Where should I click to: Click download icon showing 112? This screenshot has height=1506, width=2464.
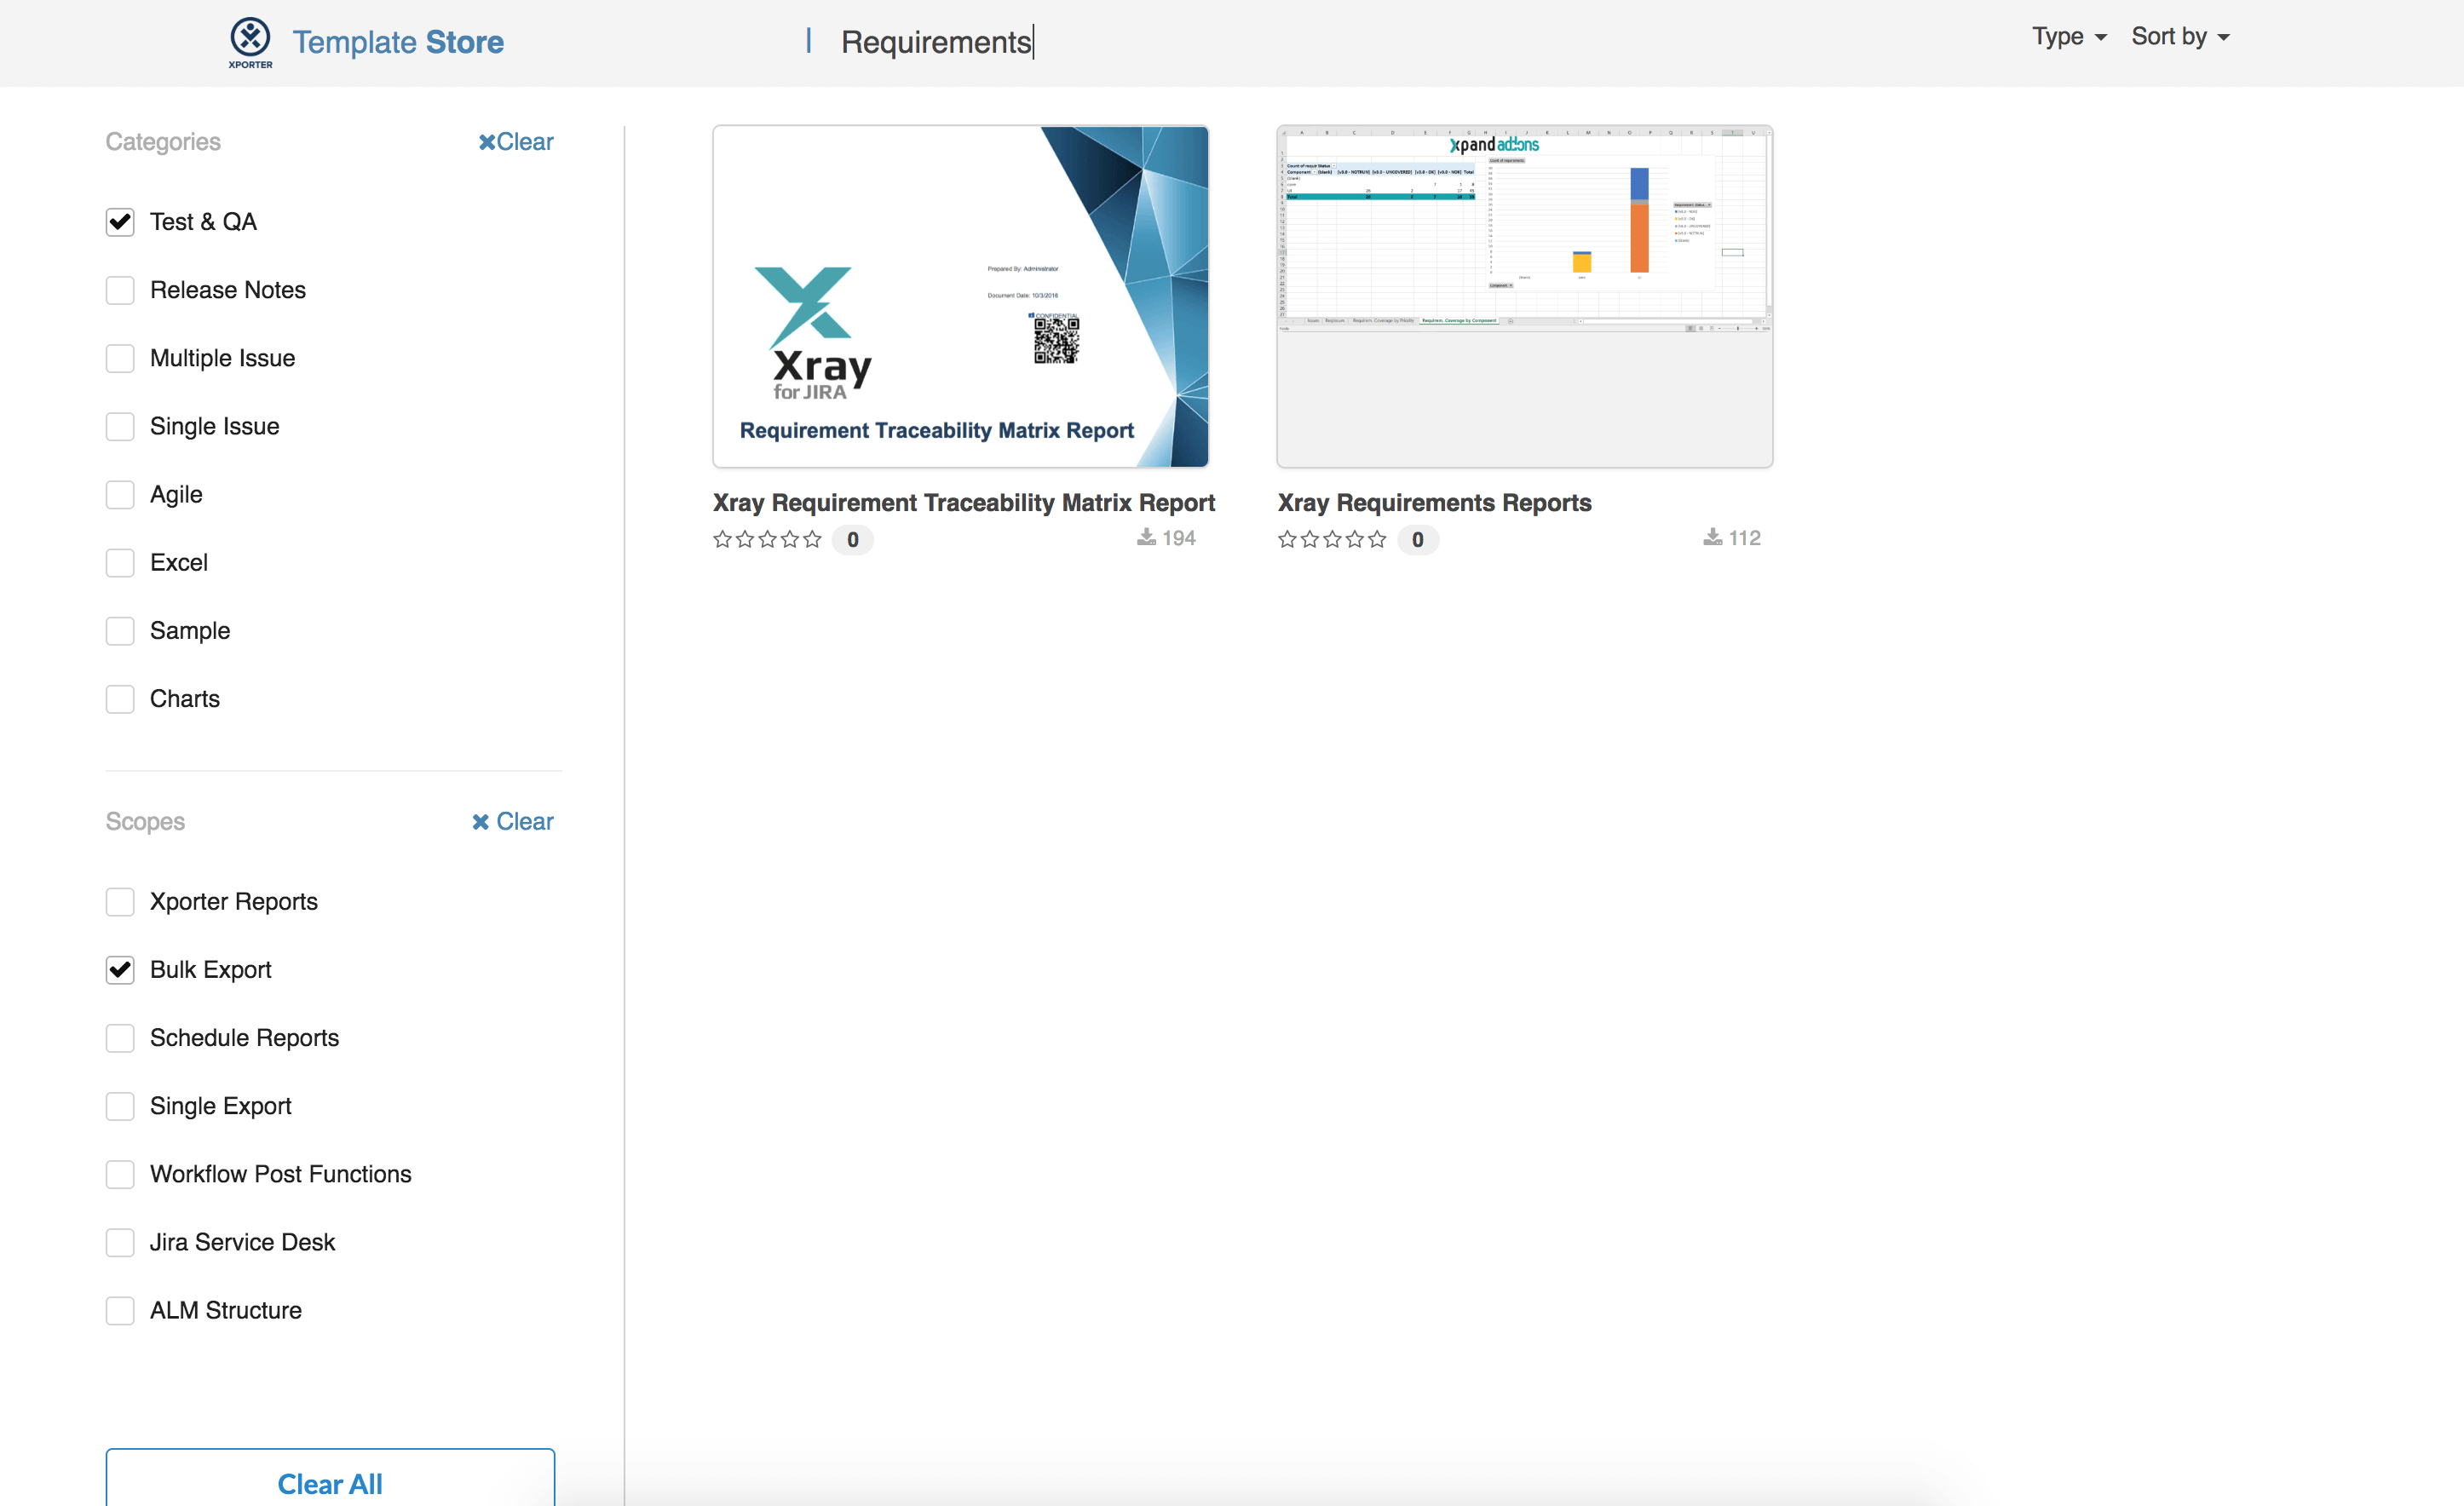(x=1713, y=538)
